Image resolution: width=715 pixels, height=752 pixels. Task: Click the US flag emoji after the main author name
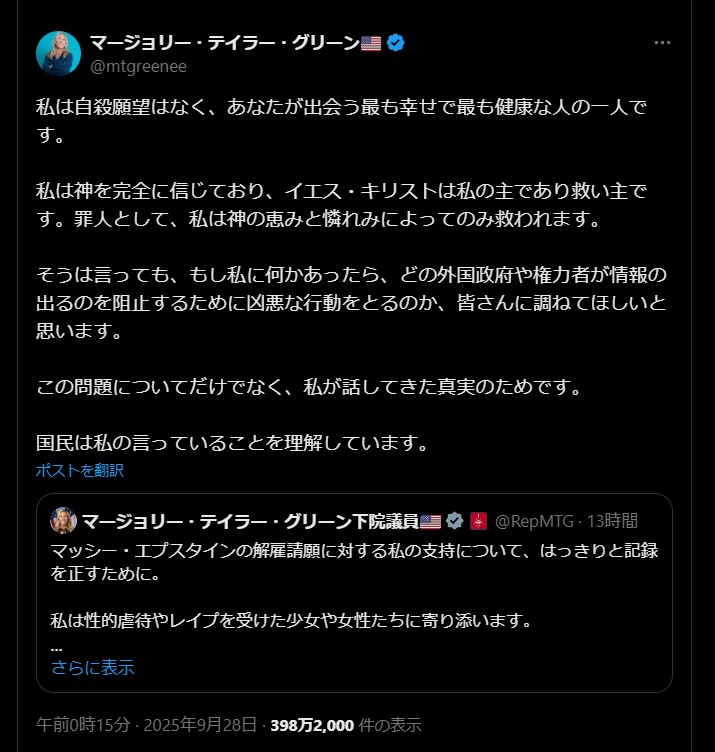pos(371,43)
